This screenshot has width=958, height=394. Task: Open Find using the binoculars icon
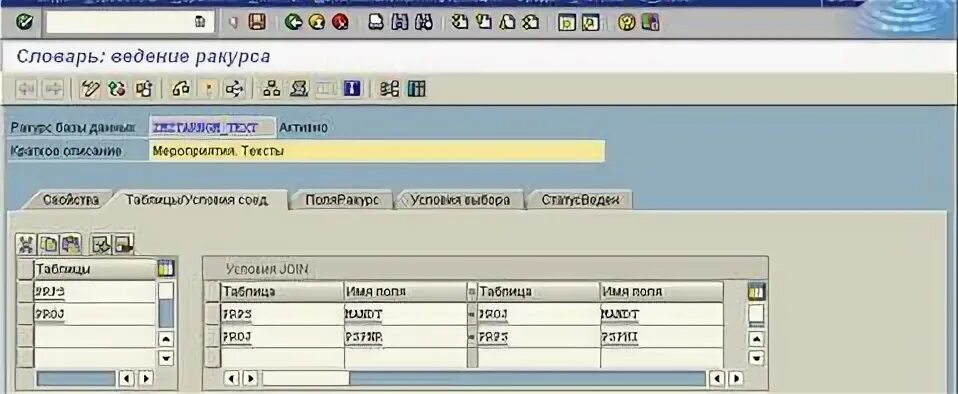click(x=400, y=23)
